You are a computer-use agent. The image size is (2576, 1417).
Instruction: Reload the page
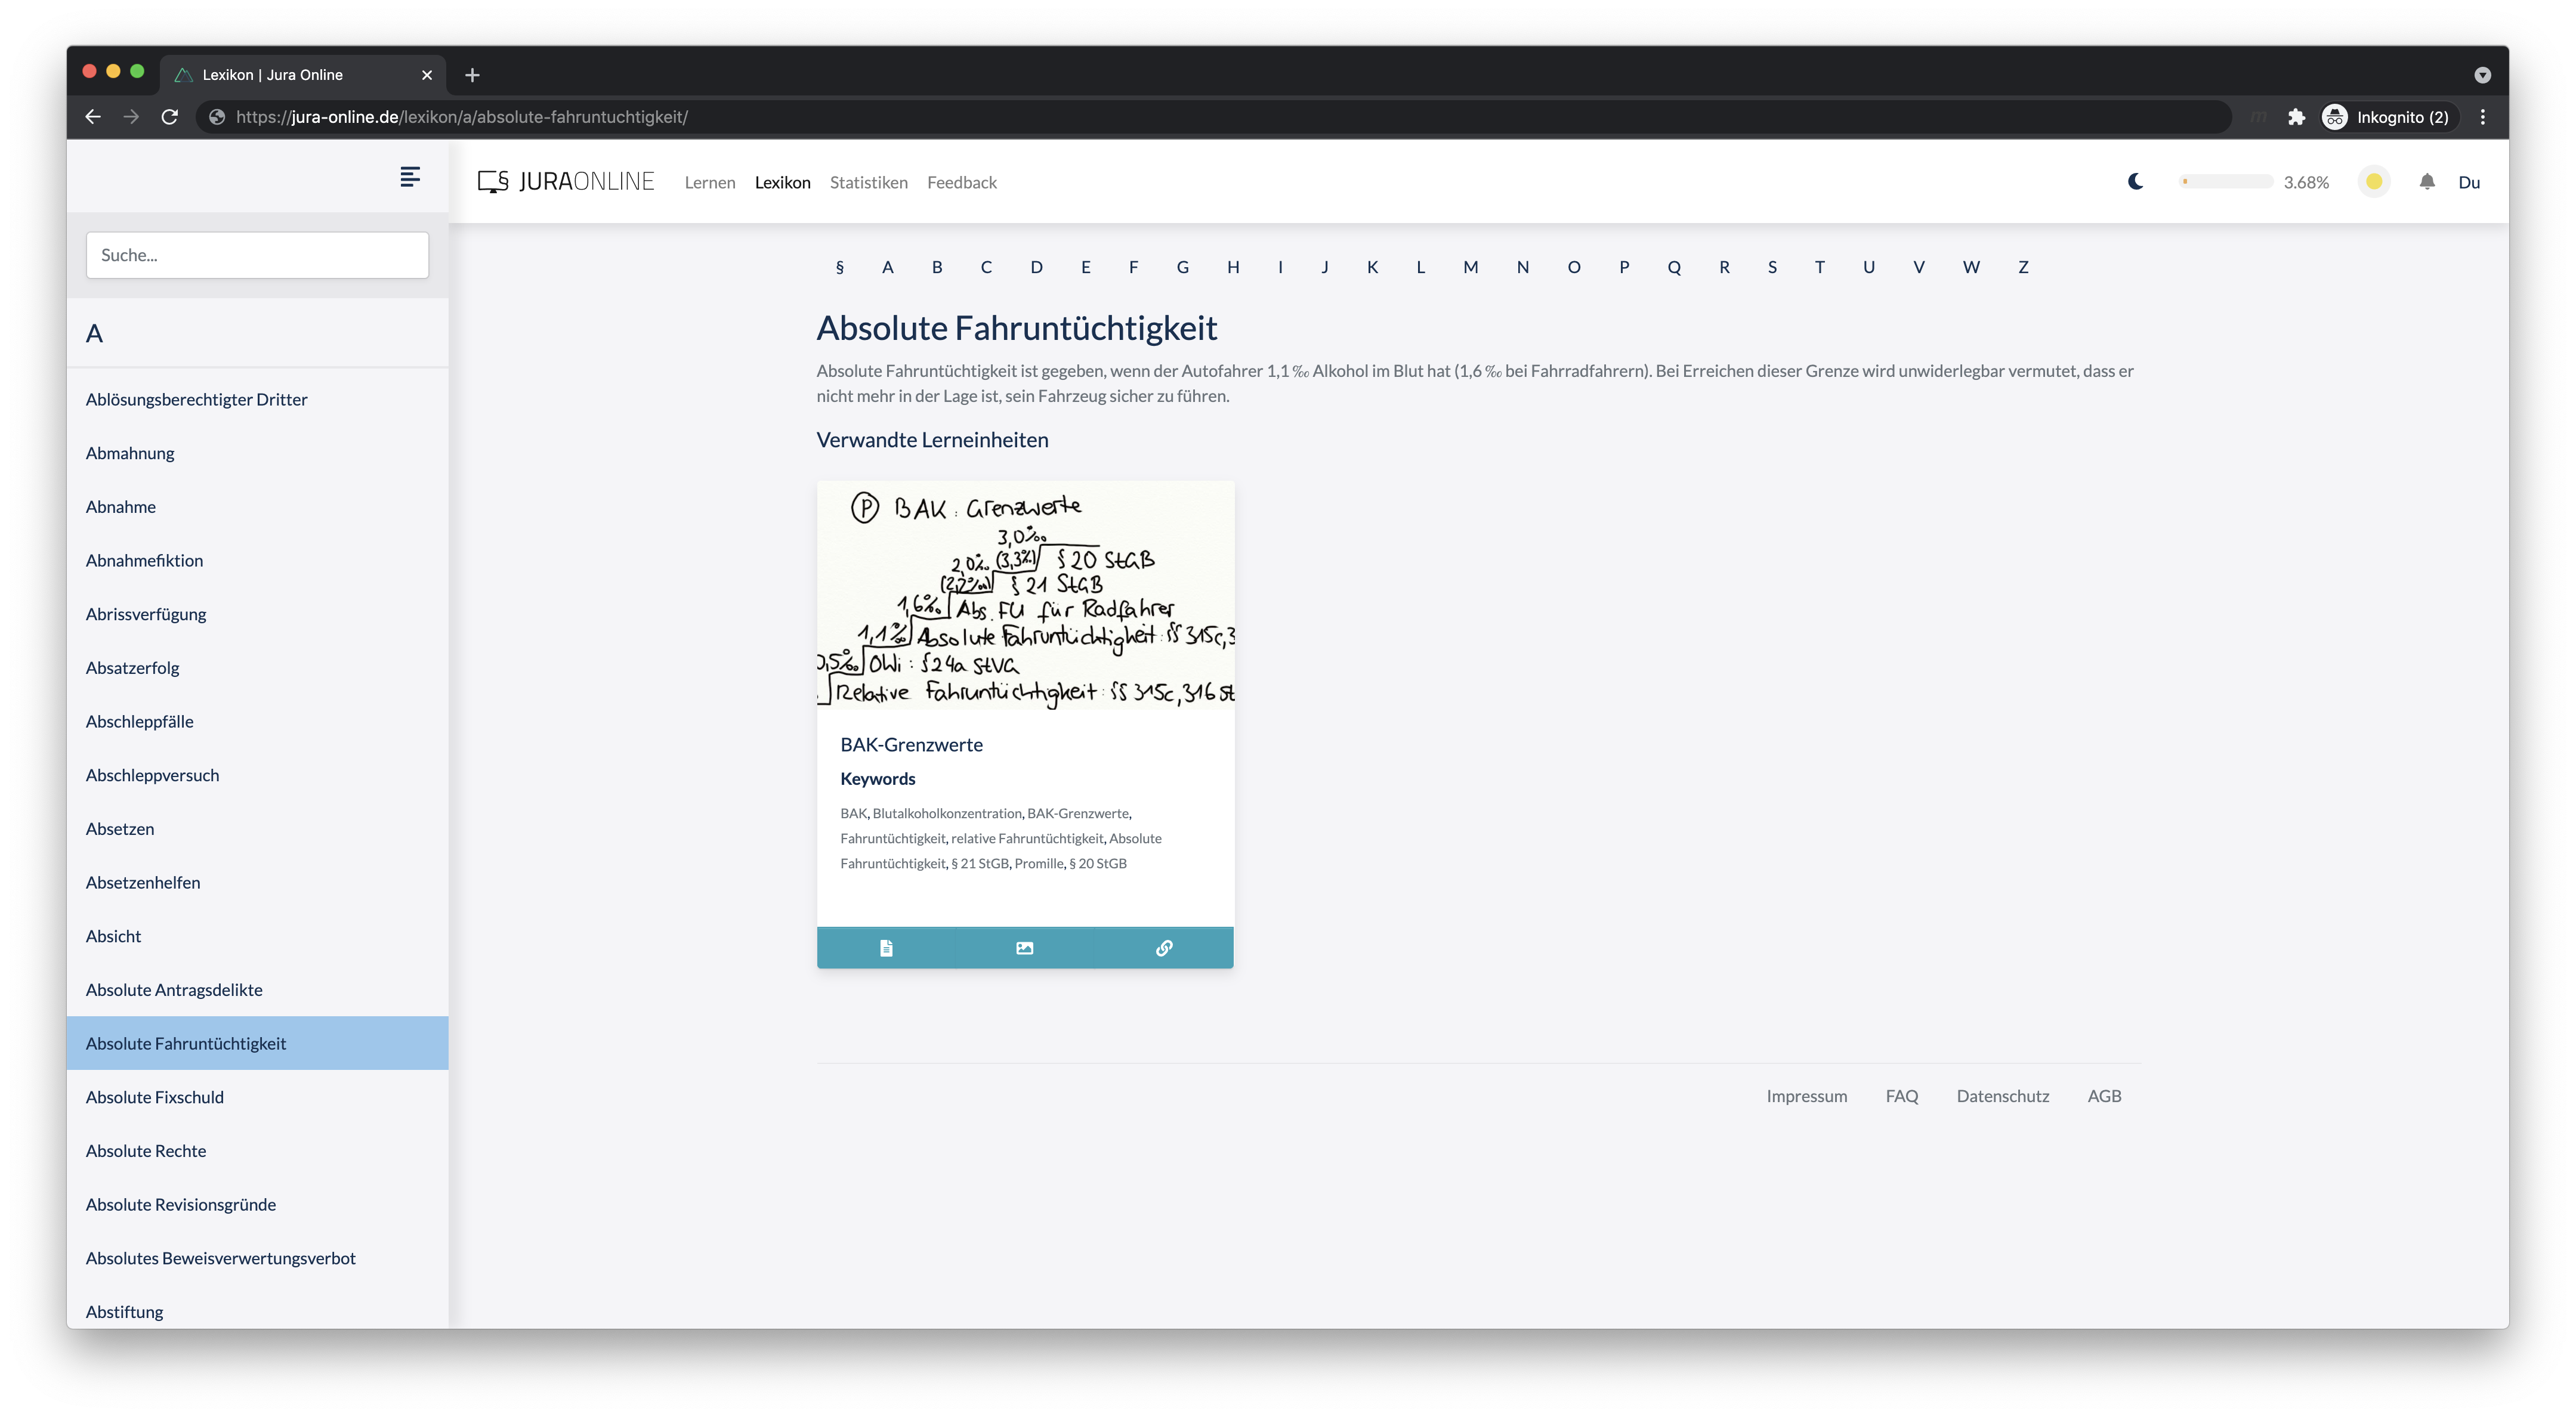click(170, 116)
